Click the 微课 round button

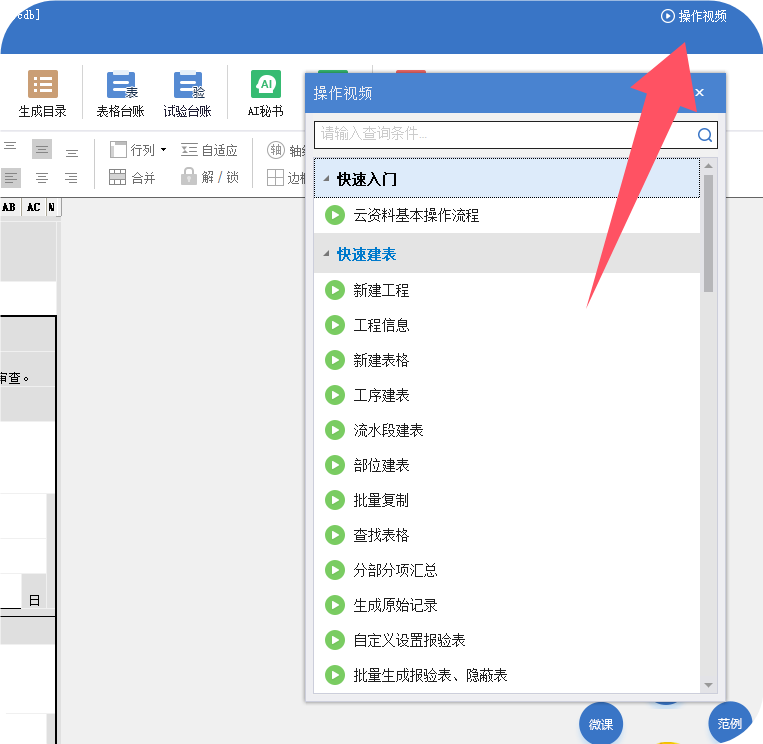point(600,724)
